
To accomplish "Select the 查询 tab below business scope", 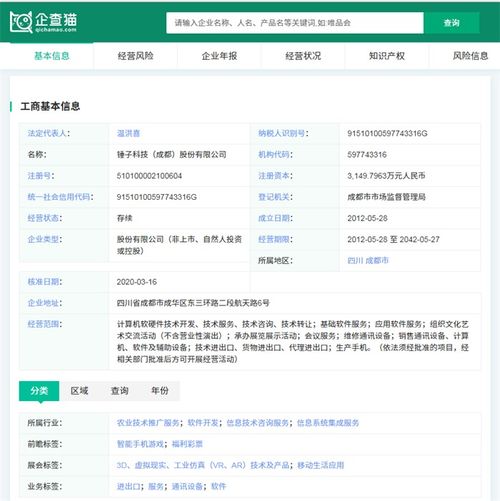I will (120, 391).
